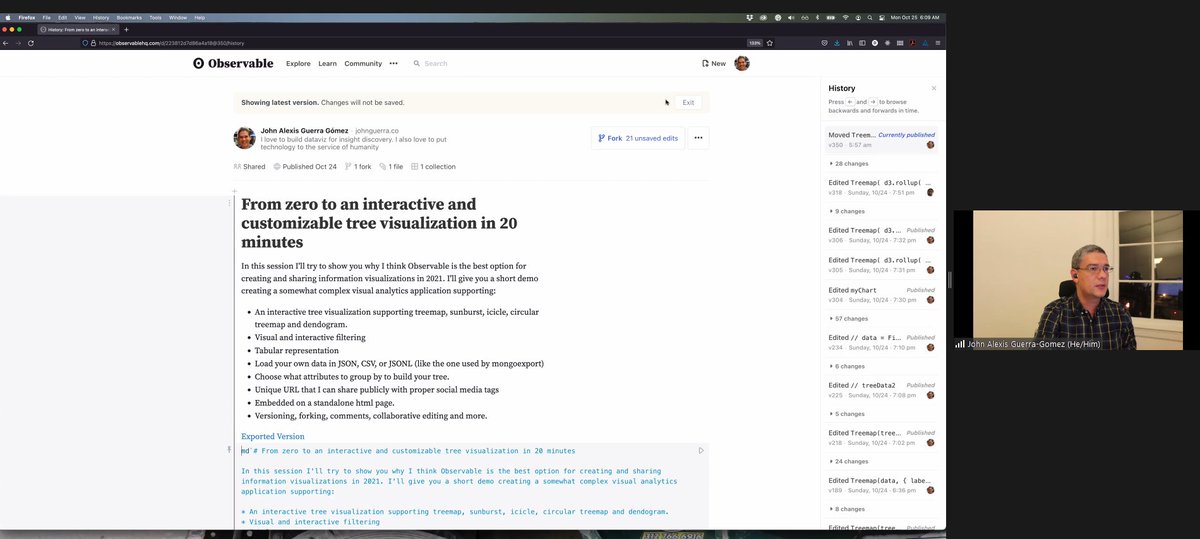Open the Exported Version link
This screenshot has width=1200, height=539.
pos(273,436)
